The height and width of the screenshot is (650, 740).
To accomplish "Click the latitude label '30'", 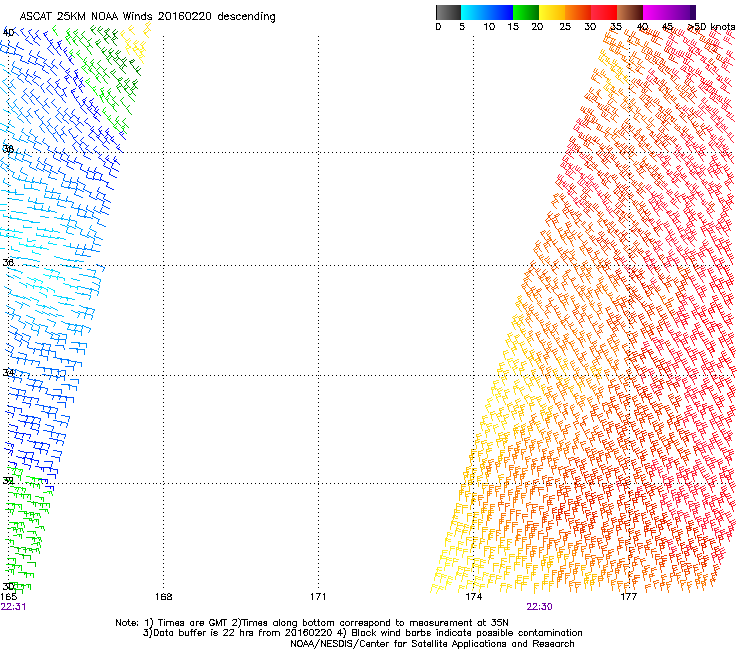I will (x=8, y=586).
